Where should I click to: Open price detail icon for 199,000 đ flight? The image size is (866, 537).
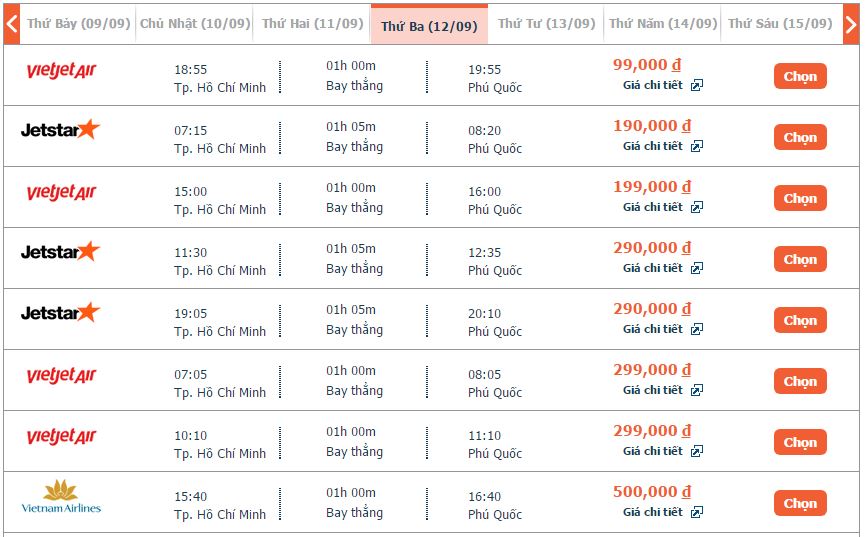696,207
